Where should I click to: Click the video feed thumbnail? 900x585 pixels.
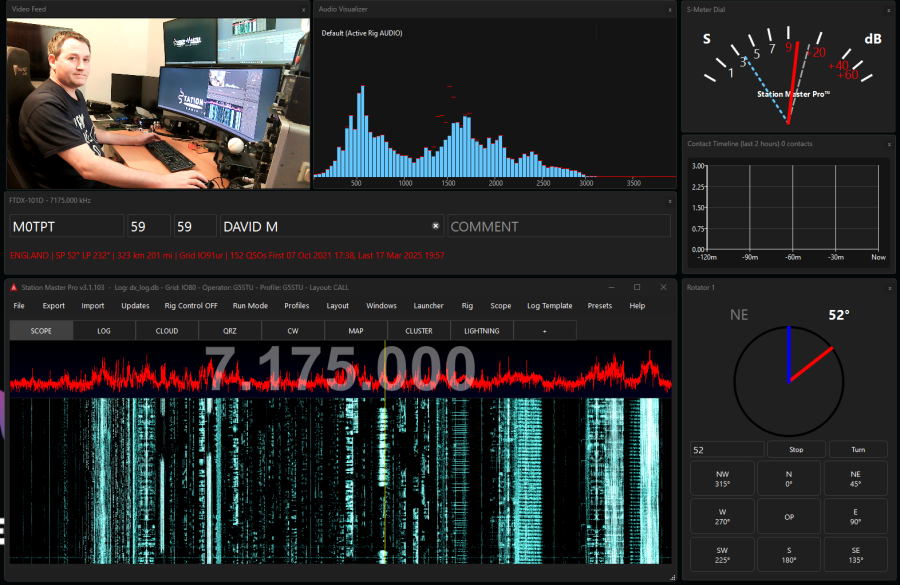[x=158, y=103]
